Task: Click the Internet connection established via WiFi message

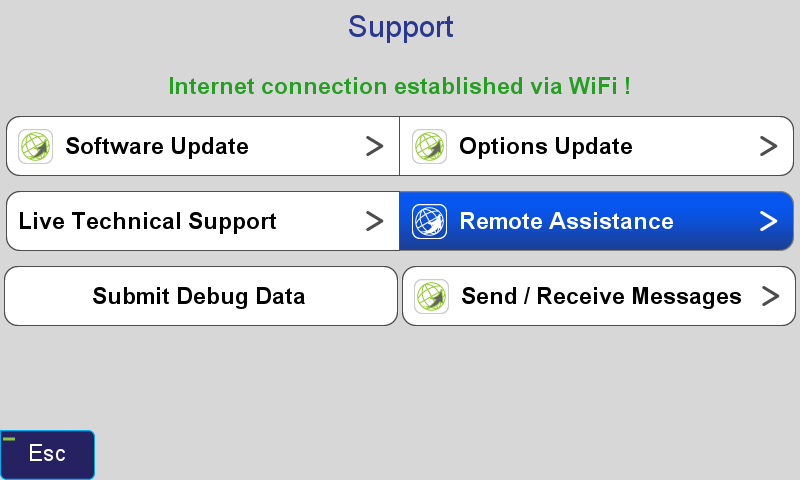Action: [399, 86]
